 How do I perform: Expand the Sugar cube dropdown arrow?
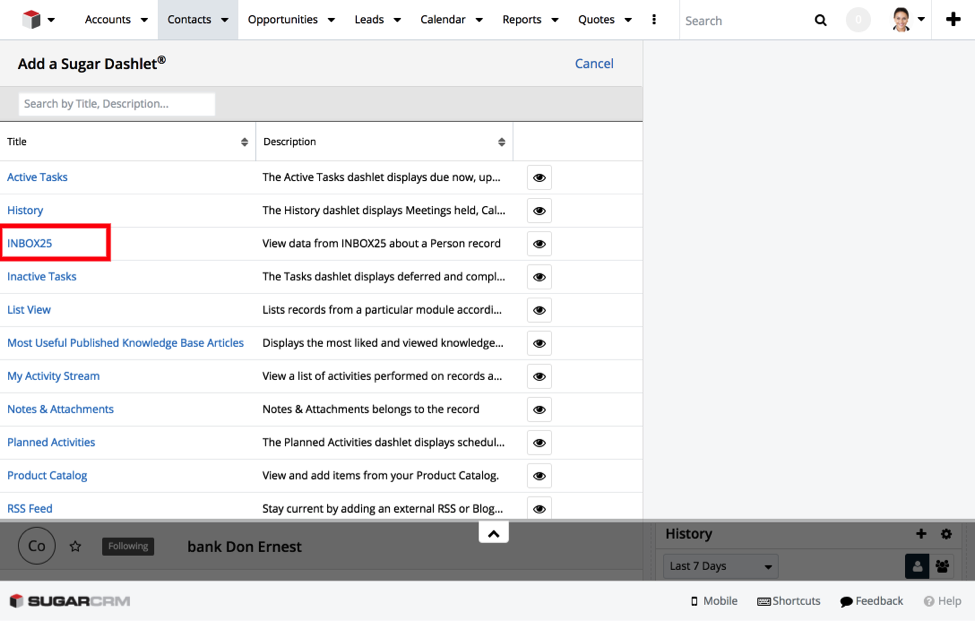[x=52, y=20]
